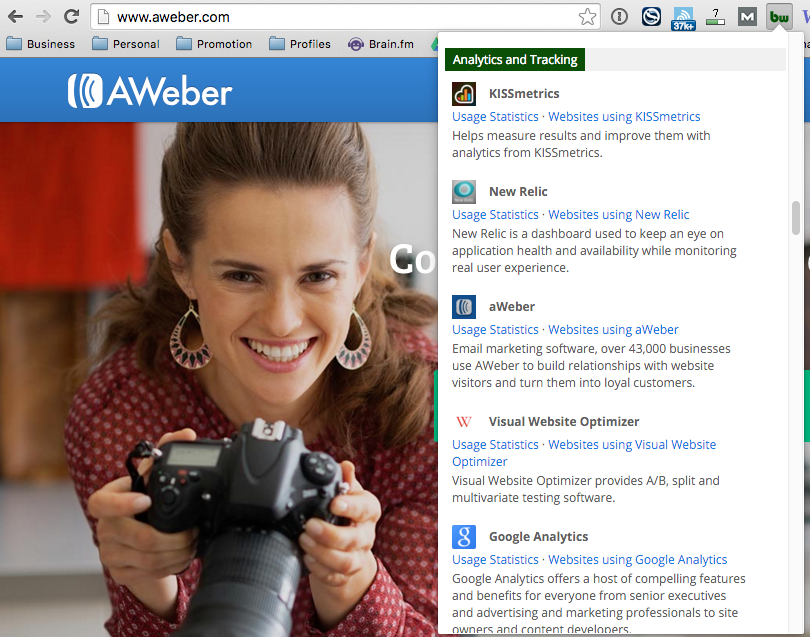Open Usage Statistics for Visual Website Optimizer
Screen dimensions: 810x637
click(495, 445)
